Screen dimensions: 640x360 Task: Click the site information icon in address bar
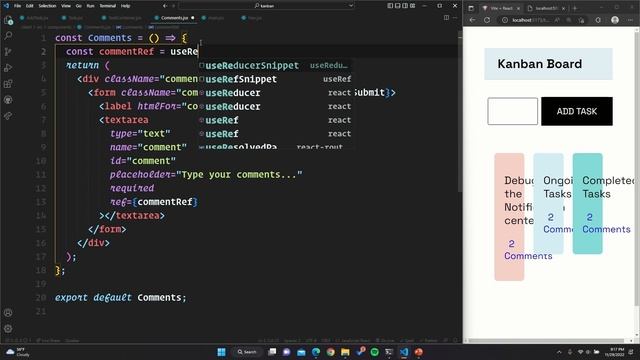505,20
